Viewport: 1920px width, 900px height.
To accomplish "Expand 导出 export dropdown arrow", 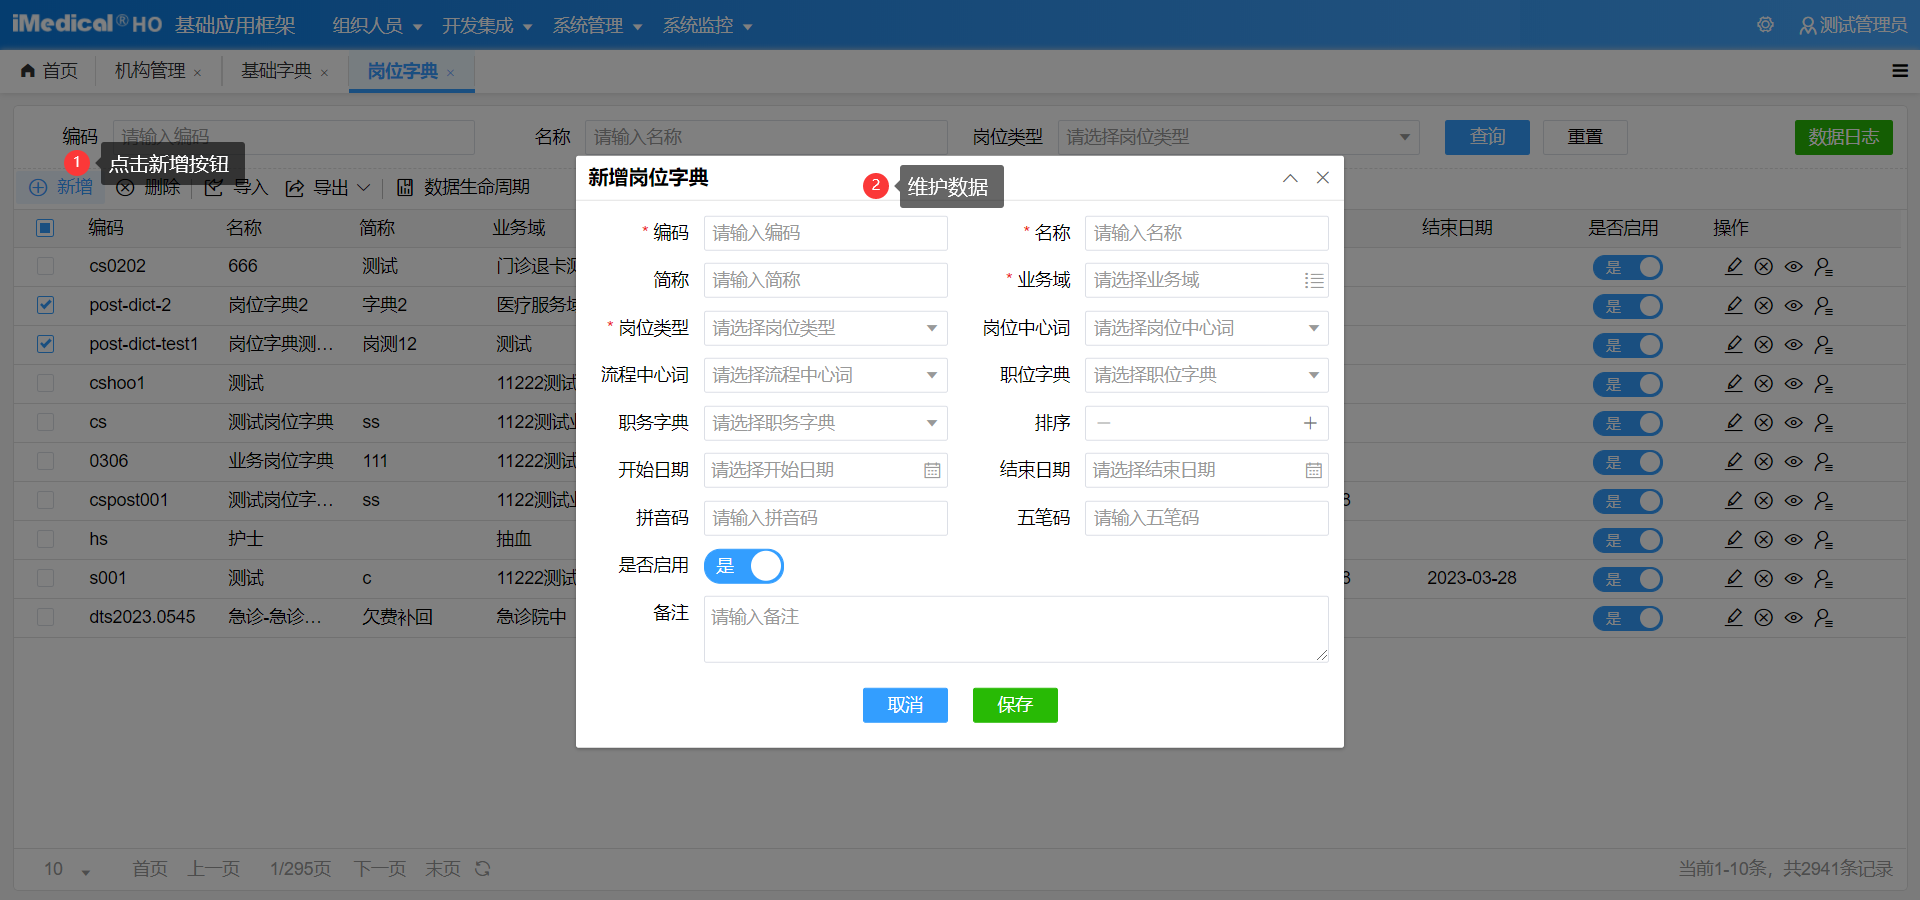I will pos(364,187).
